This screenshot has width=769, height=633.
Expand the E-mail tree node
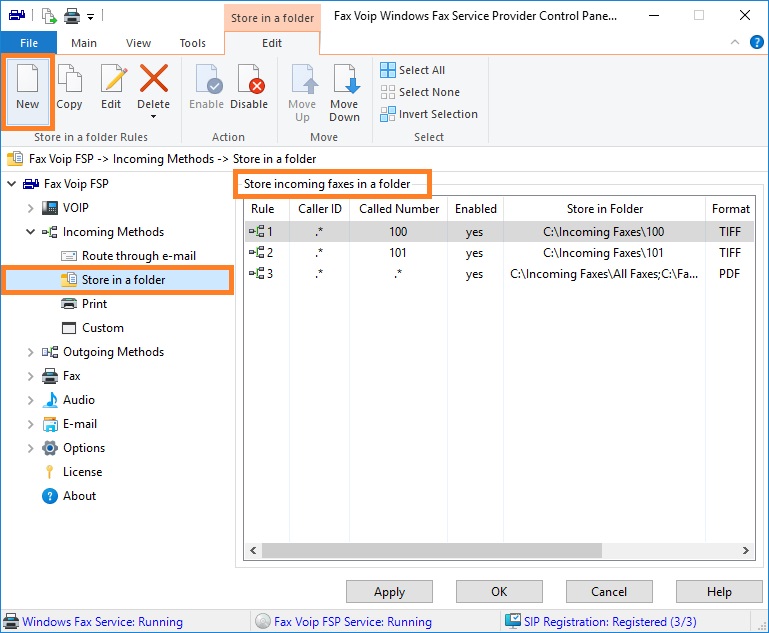coord(30,424)
